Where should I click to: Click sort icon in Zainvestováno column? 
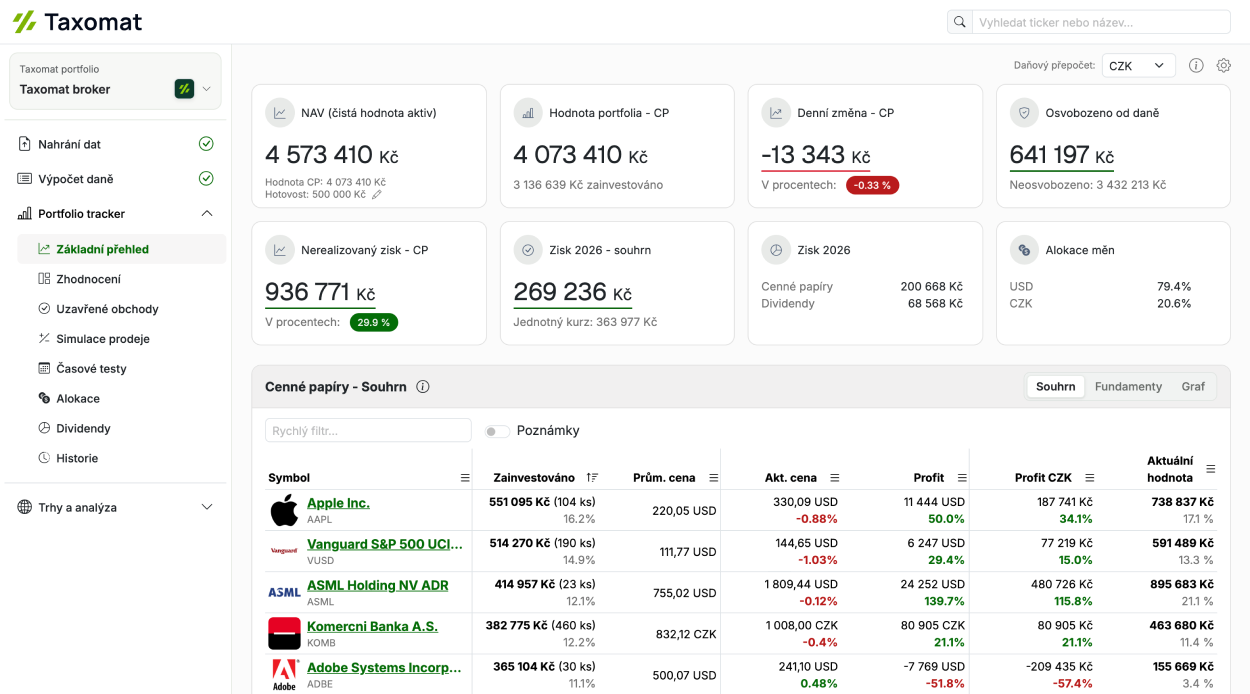593,478
